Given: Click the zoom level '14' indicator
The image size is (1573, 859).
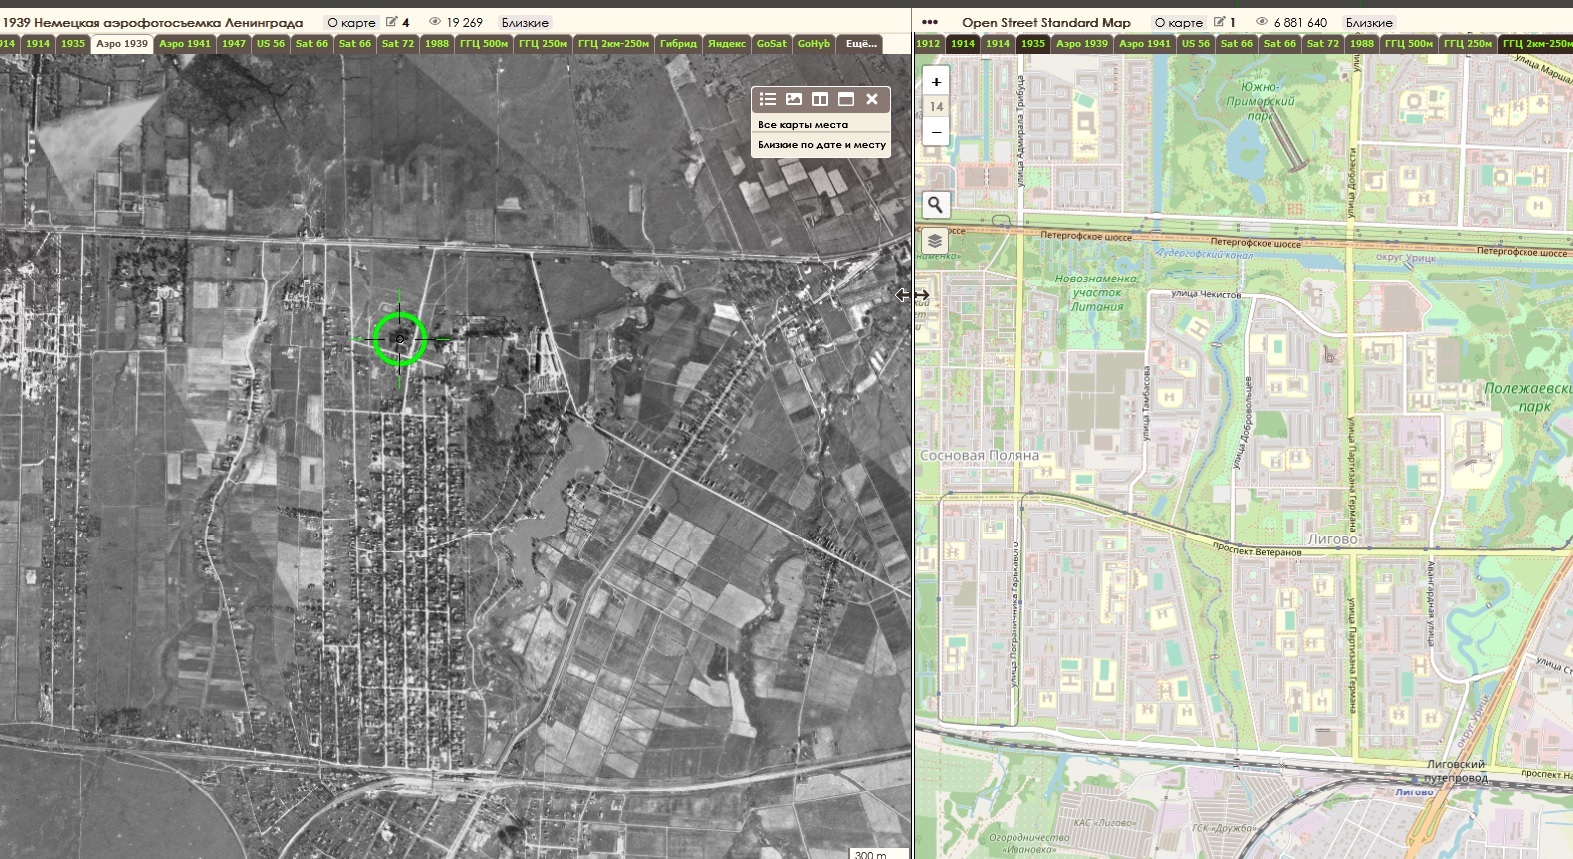Looking at the screenshot, I should (x=936, y=106).
